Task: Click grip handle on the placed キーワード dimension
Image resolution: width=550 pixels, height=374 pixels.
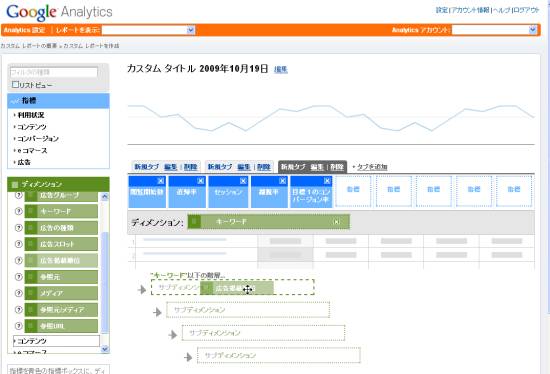Action: (x=194, y=222)
